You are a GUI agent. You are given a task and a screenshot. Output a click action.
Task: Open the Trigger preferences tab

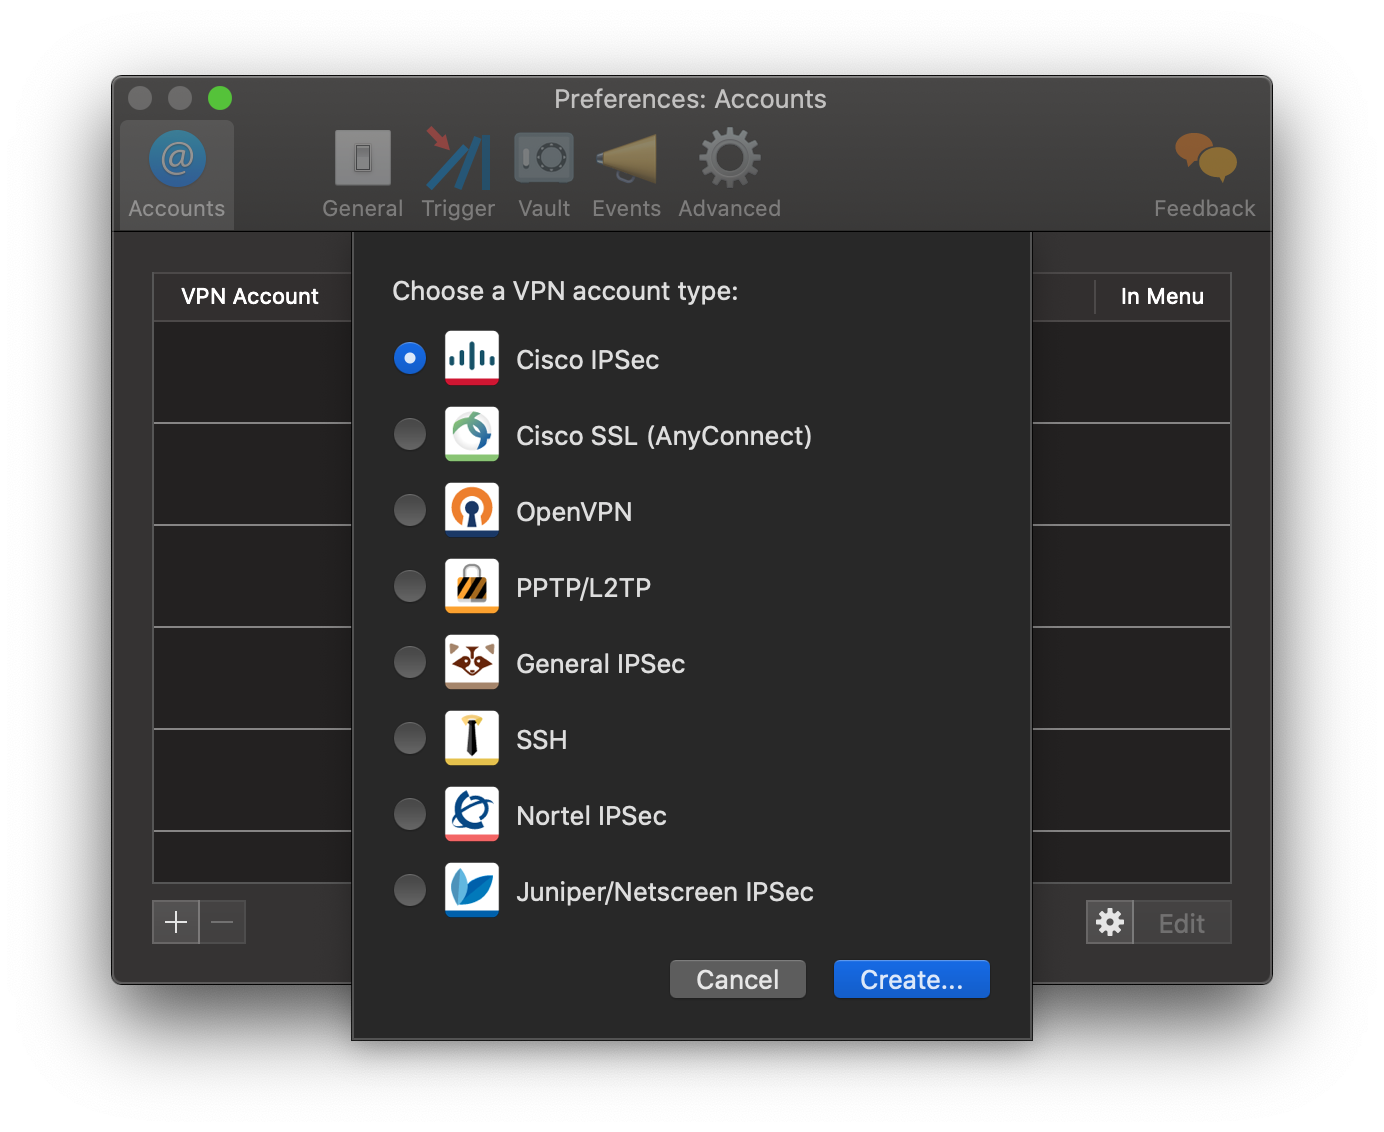tap(458, 175)
